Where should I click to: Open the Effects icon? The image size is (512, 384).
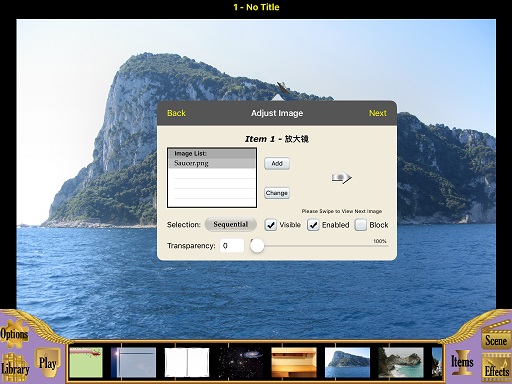click(x=496, y=369)
